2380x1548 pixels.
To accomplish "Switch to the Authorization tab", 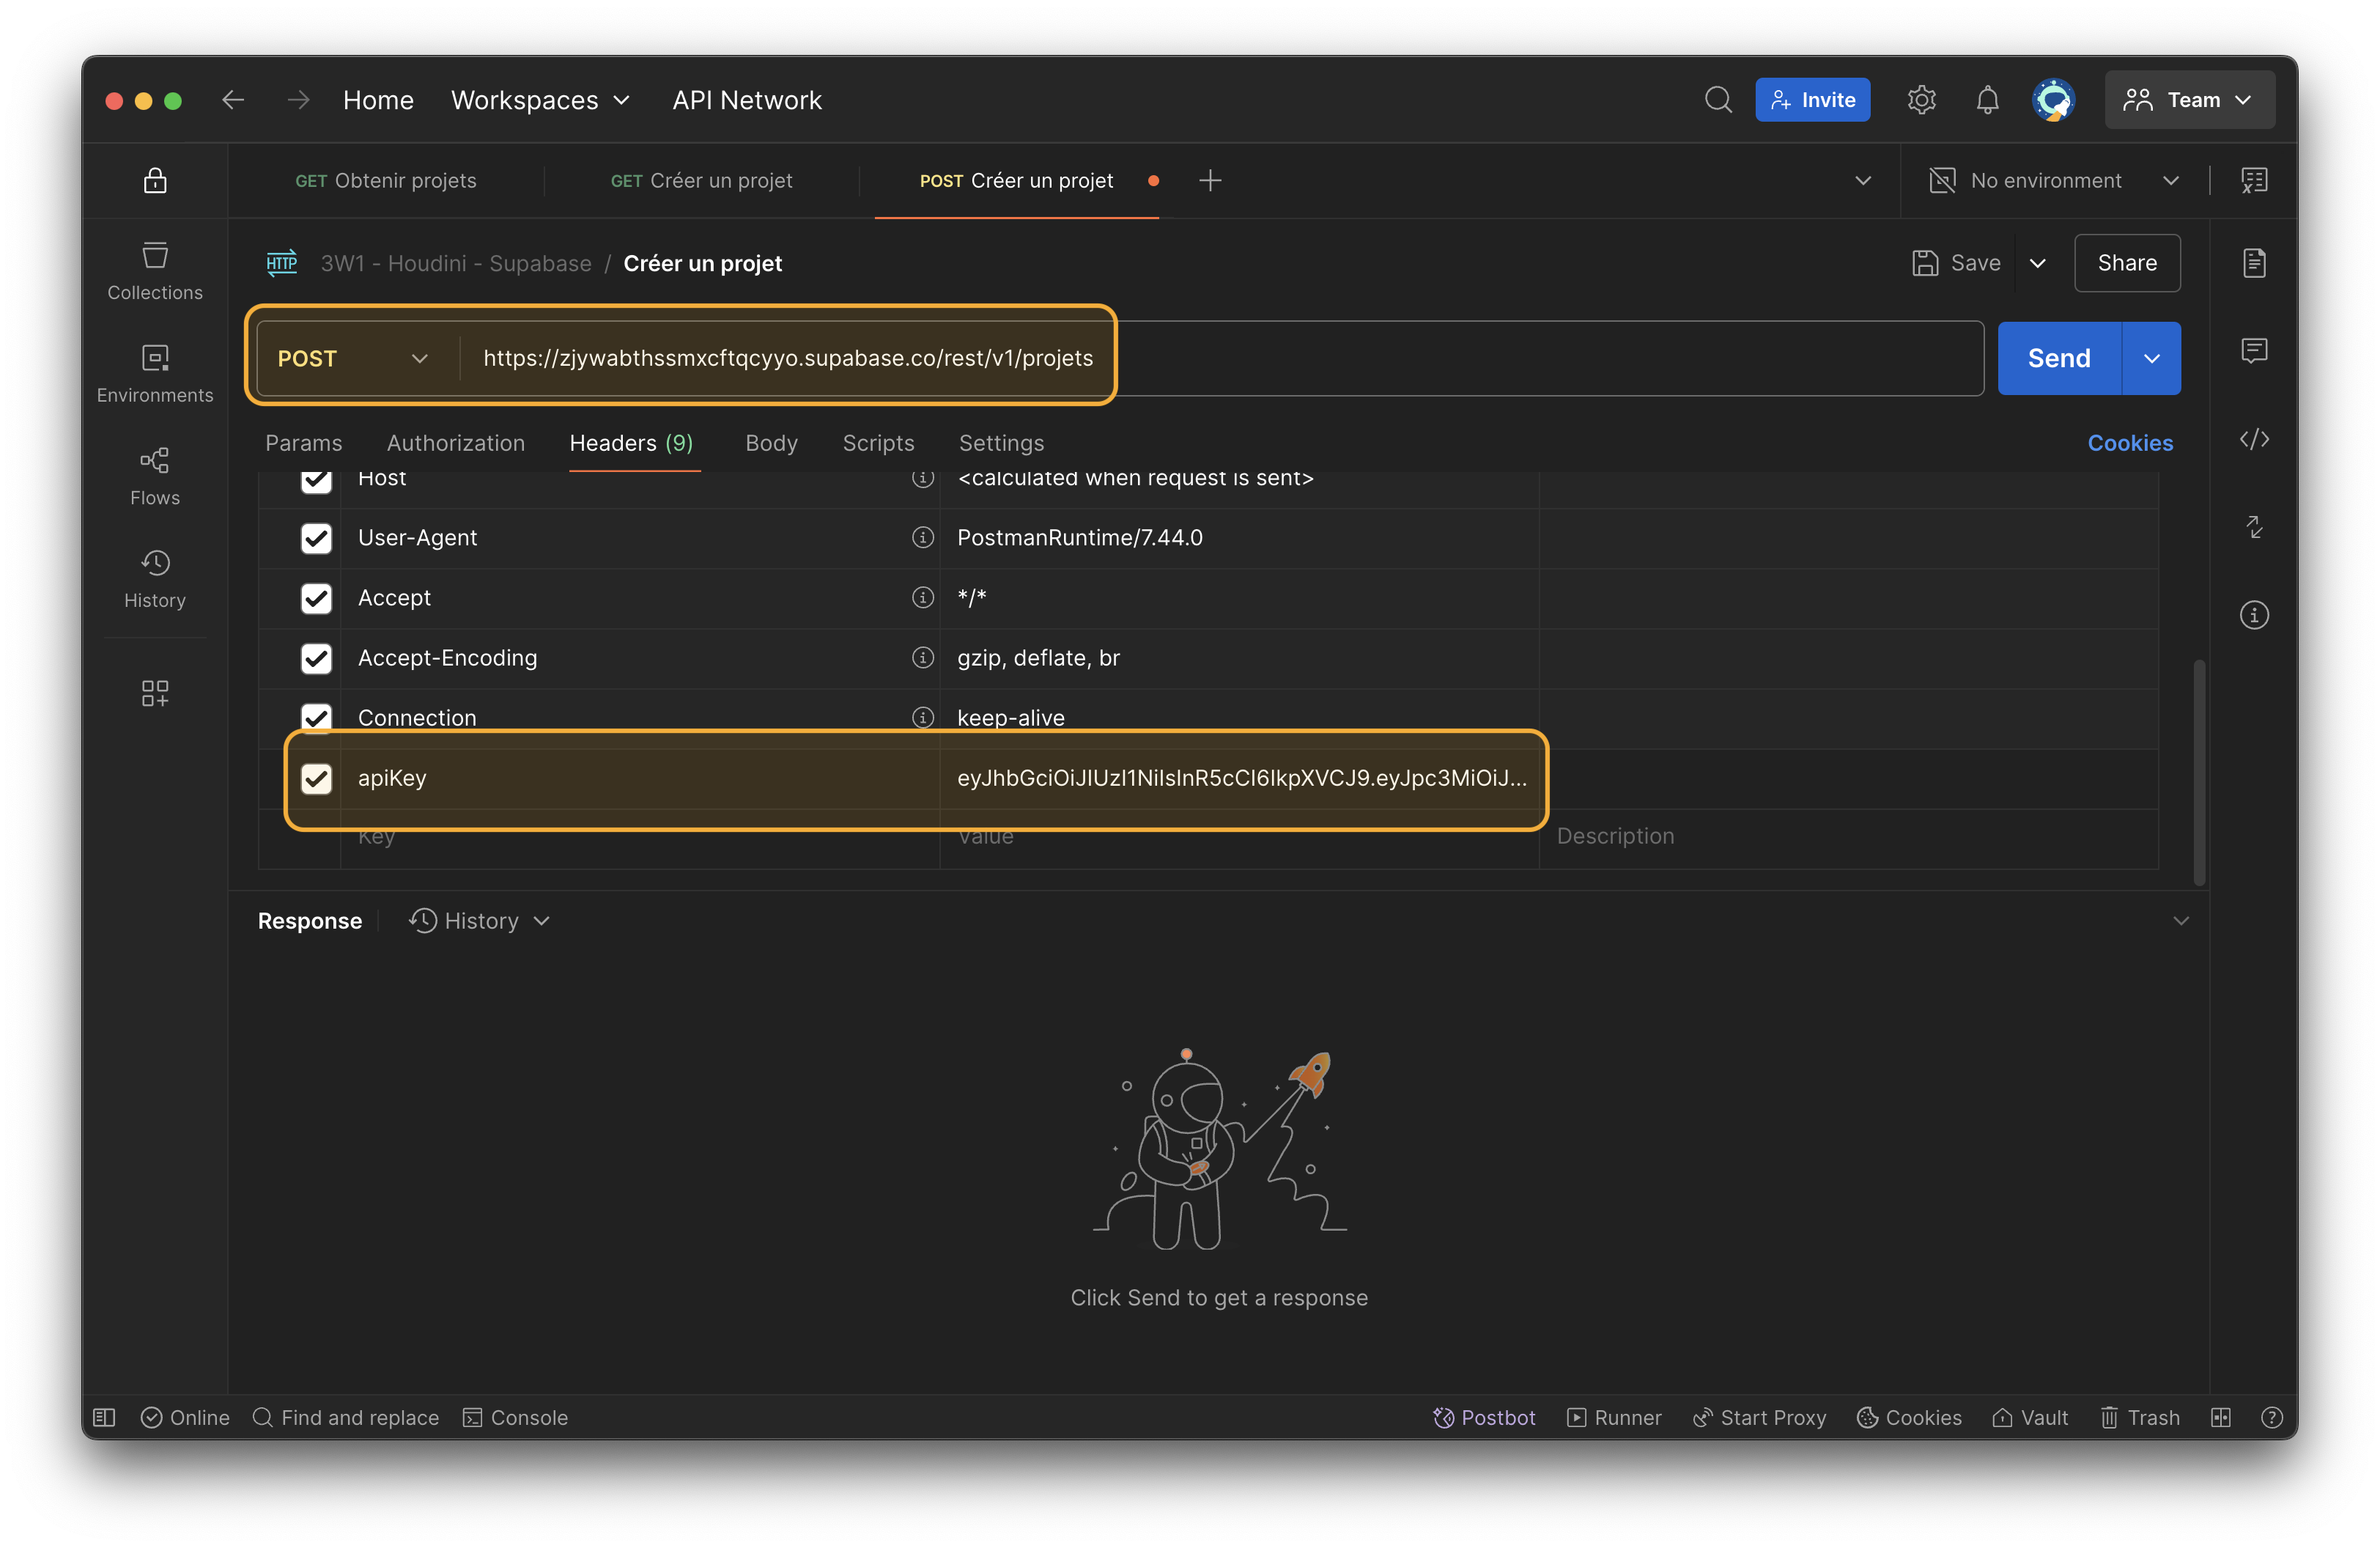I will coord(456,443).
